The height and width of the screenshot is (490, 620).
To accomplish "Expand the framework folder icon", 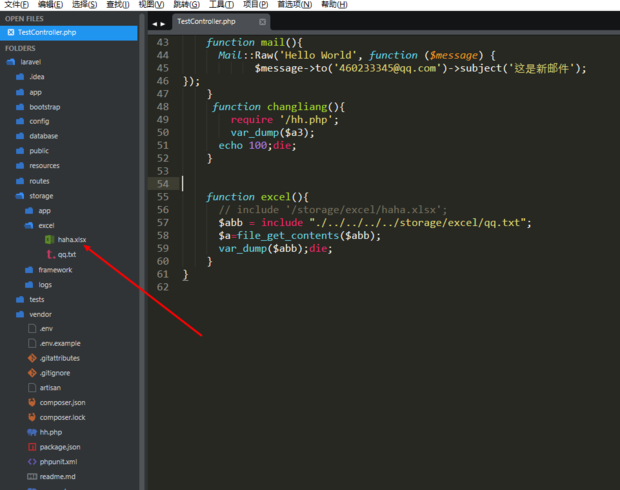I will point(29,270).
